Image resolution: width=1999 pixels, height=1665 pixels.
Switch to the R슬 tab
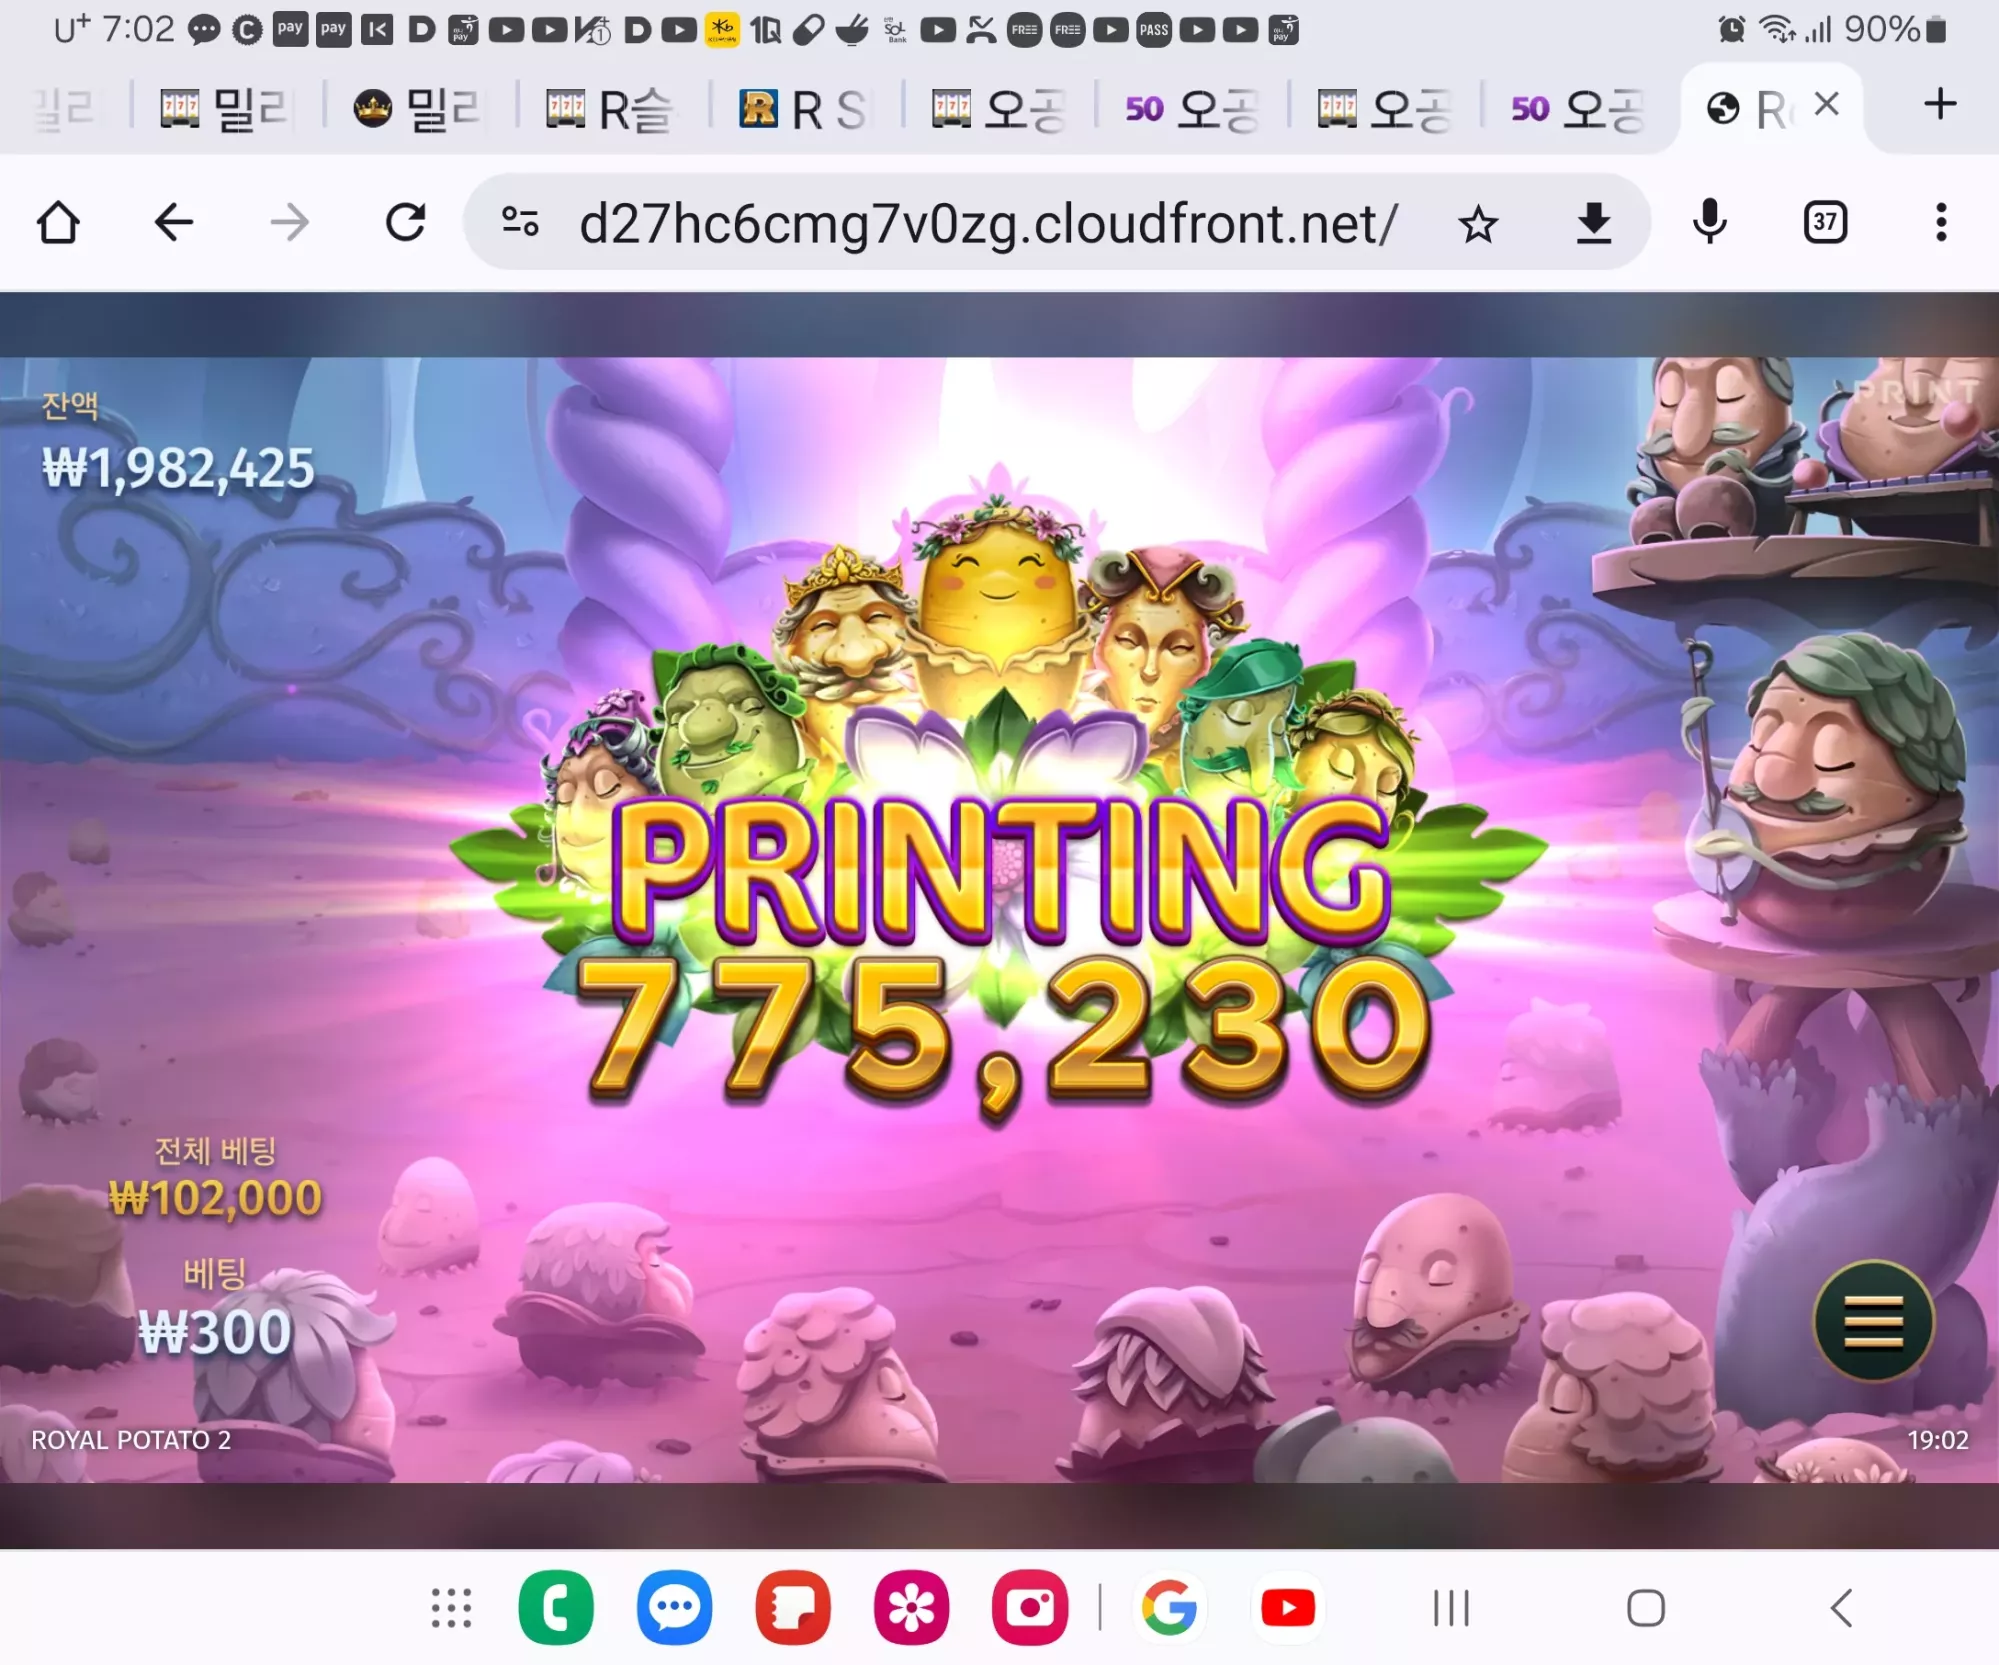point(610,108)
